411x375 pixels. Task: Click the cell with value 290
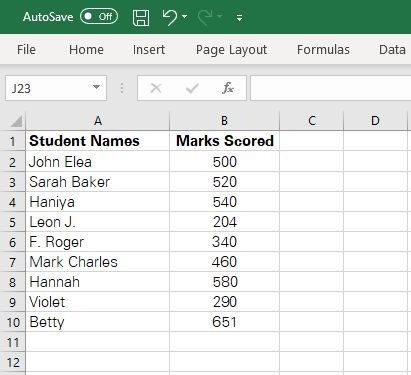tap(224, 302)
